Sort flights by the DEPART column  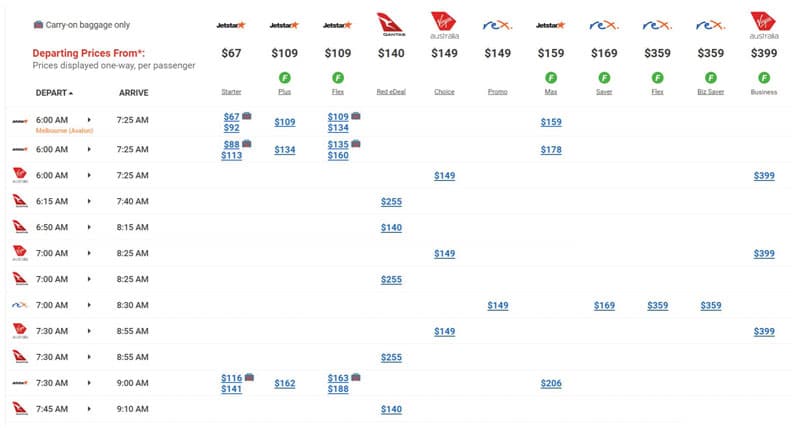54,93
